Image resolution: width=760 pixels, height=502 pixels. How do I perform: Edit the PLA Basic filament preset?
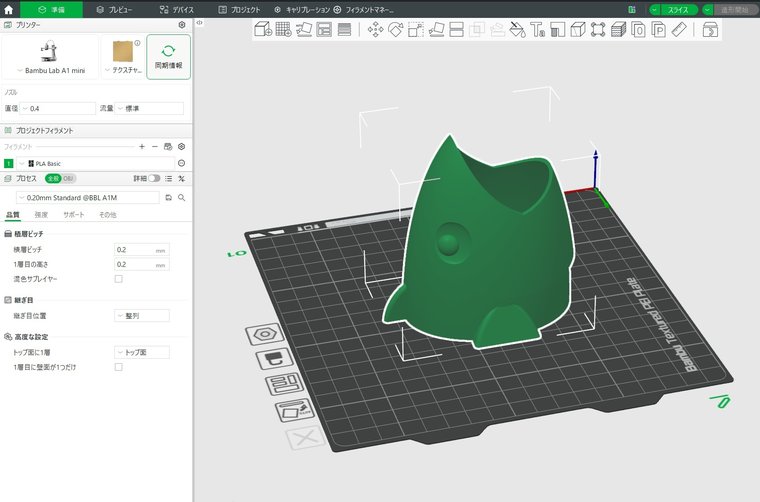tap(182, 163)
